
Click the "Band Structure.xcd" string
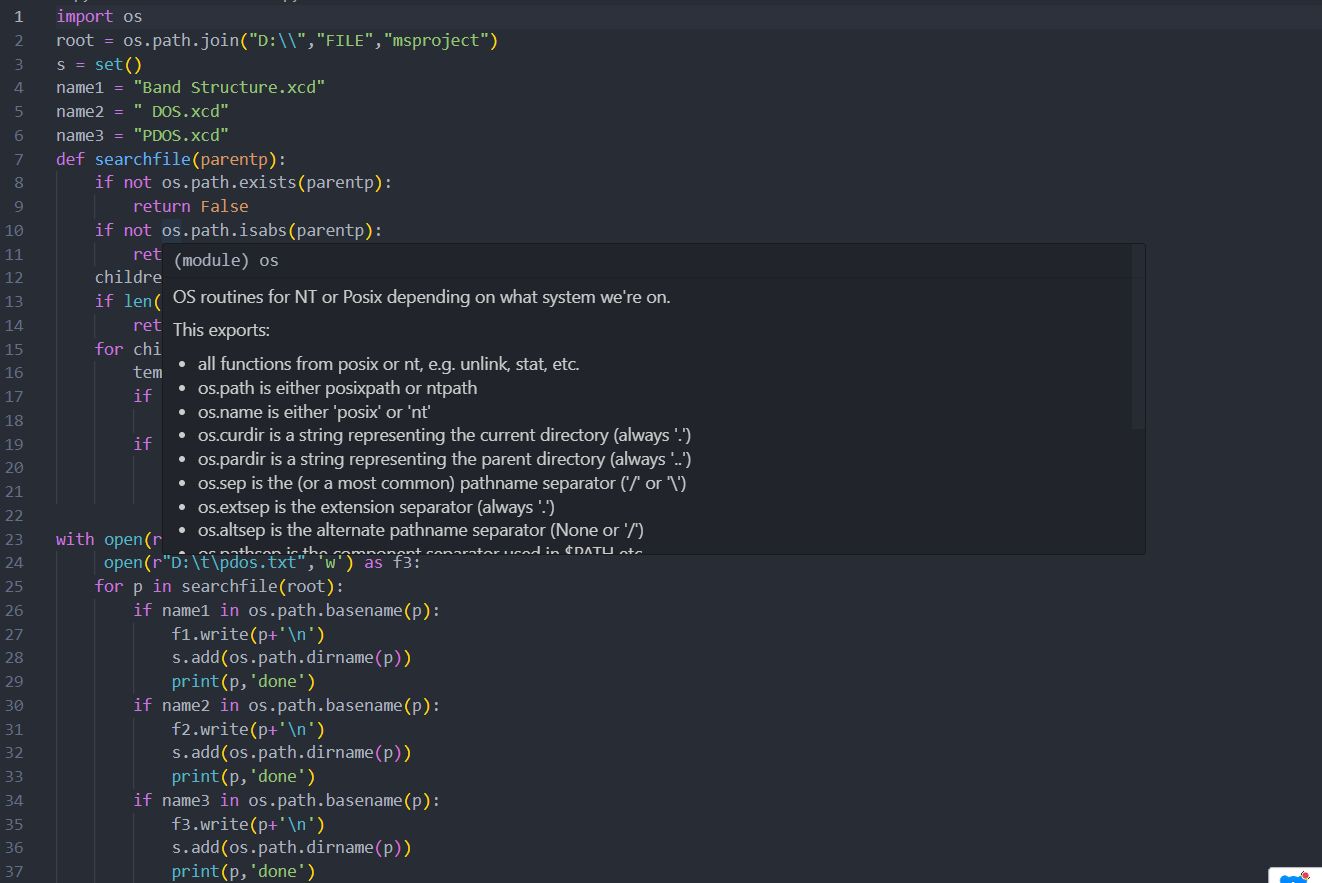229,87
